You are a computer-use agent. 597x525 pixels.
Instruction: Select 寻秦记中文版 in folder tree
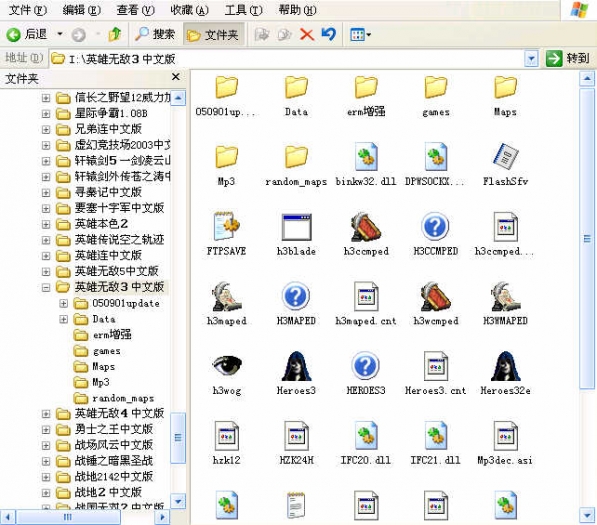click(x=108, y=192)
